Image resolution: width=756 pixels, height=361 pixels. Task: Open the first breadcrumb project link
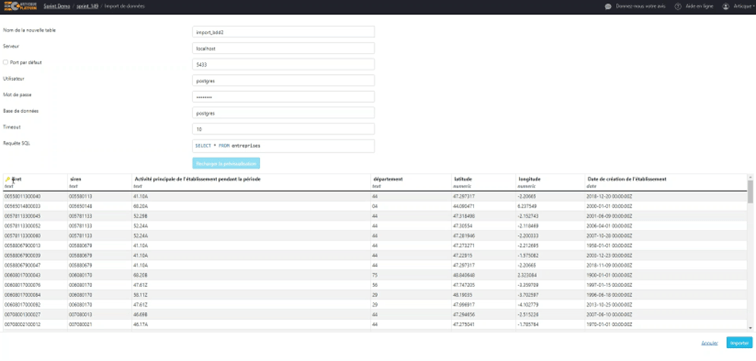57,6
